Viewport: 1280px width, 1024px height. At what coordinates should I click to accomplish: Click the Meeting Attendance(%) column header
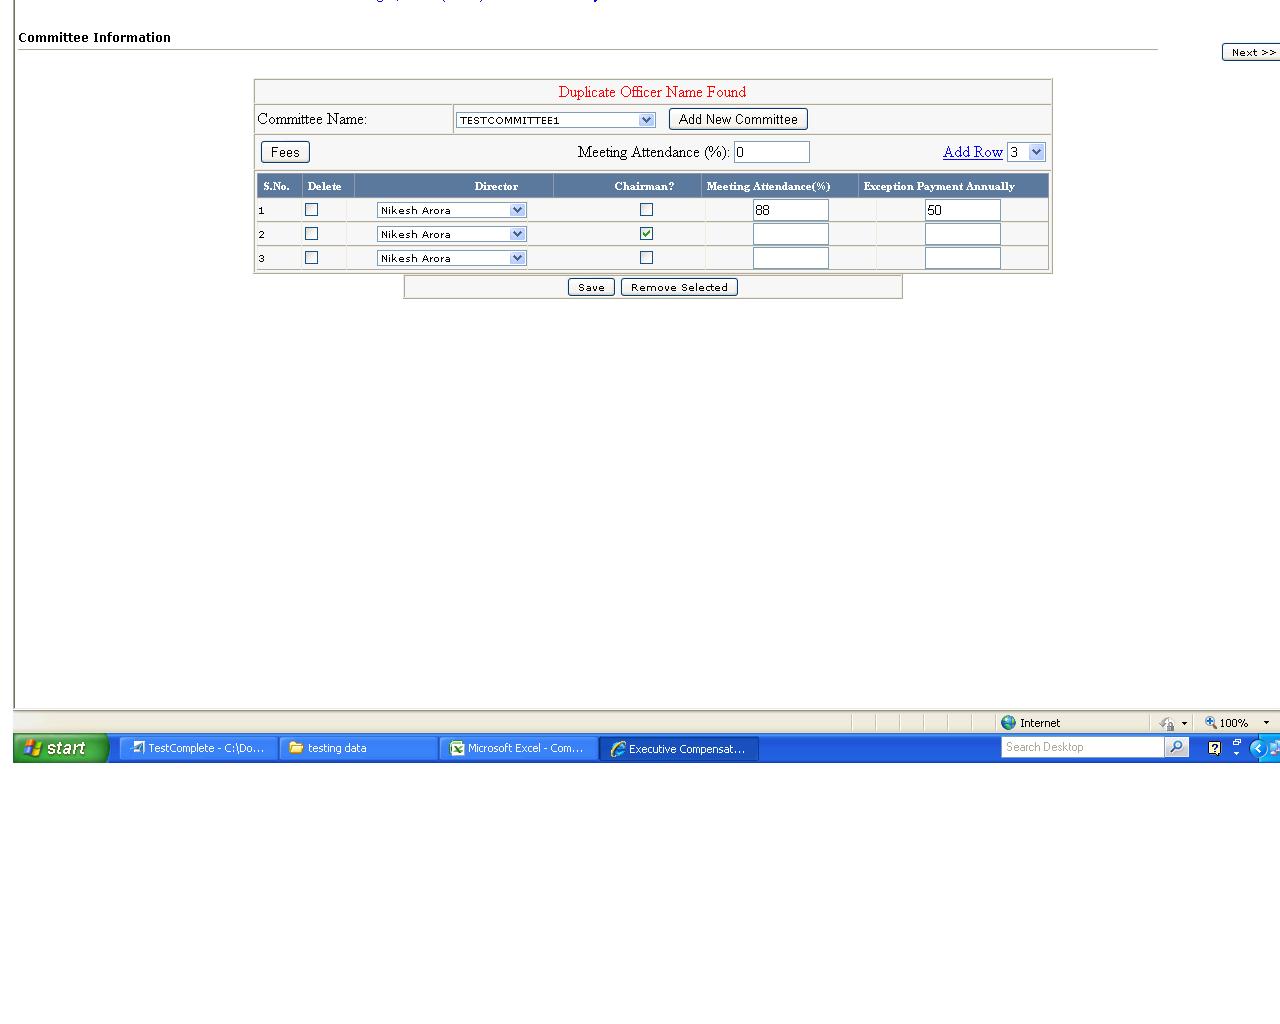768,186
